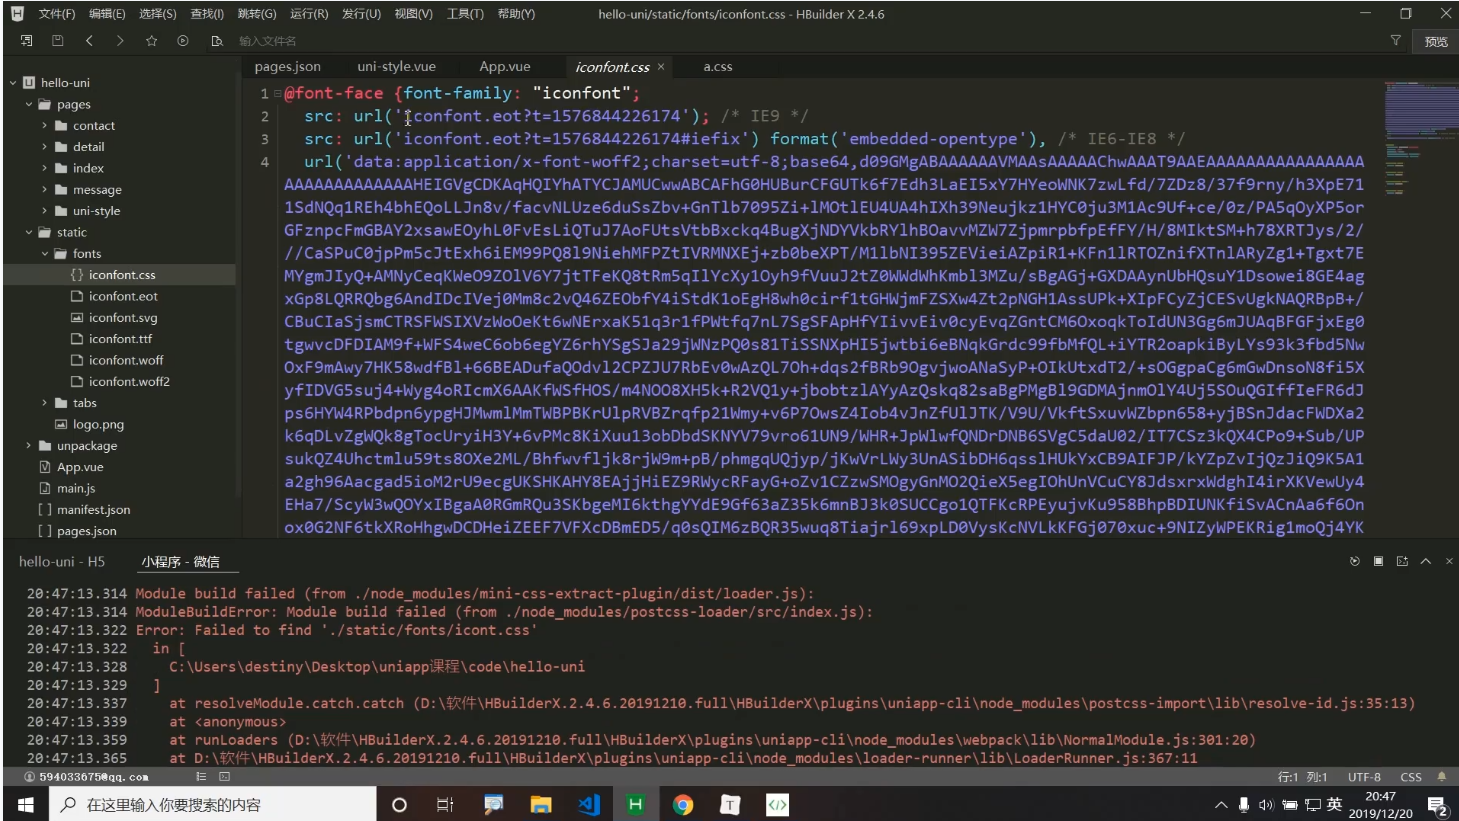
Task: Switch to the hello-uni - H5 console tab
Action: click(x=62, y=562)
